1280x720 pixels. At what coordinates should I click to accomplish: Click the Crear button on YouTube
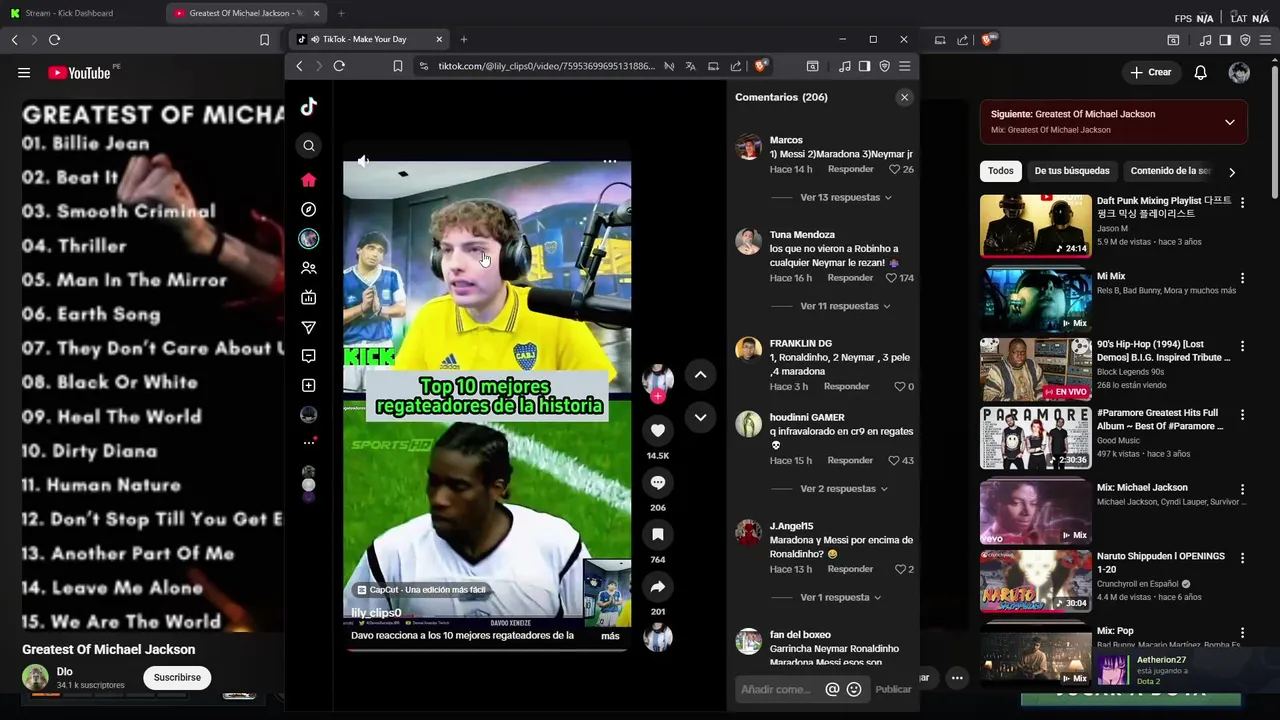[x=1151, y=72]
